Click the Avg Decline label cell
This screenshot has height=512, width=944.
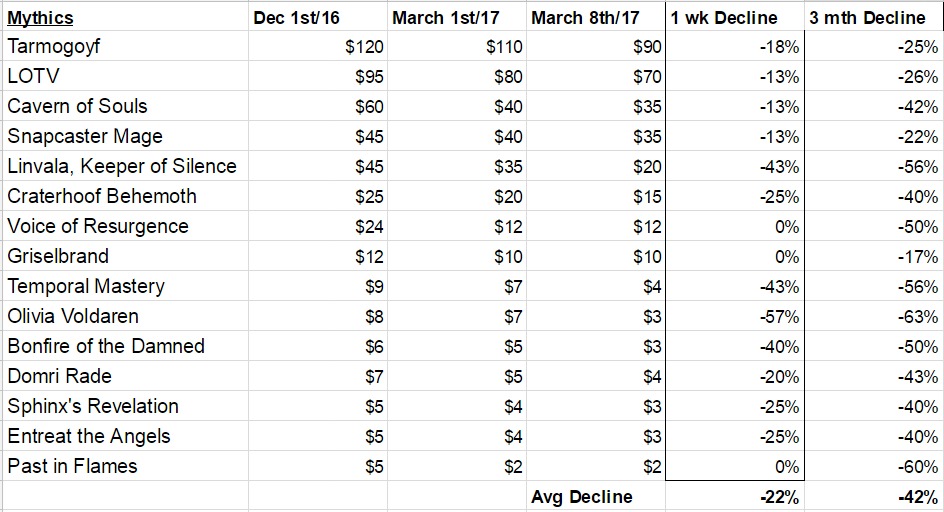[x=595, y=496]
